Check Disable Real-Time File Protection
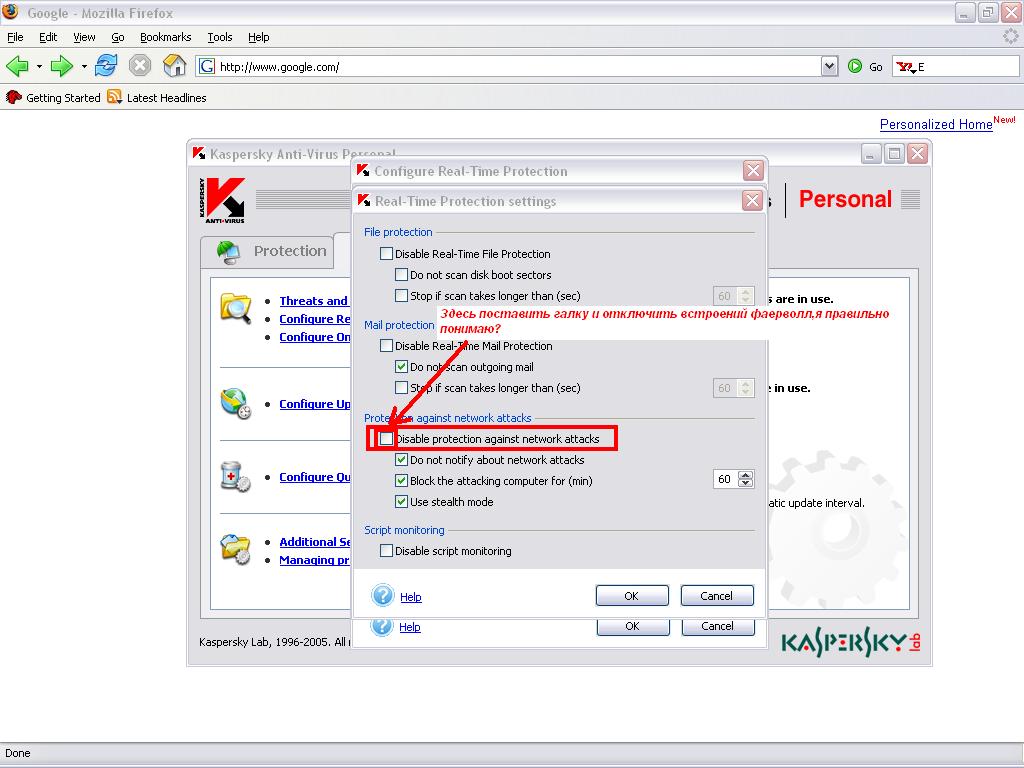Viewport: 1024px width, 768px height. click(387, 254)
